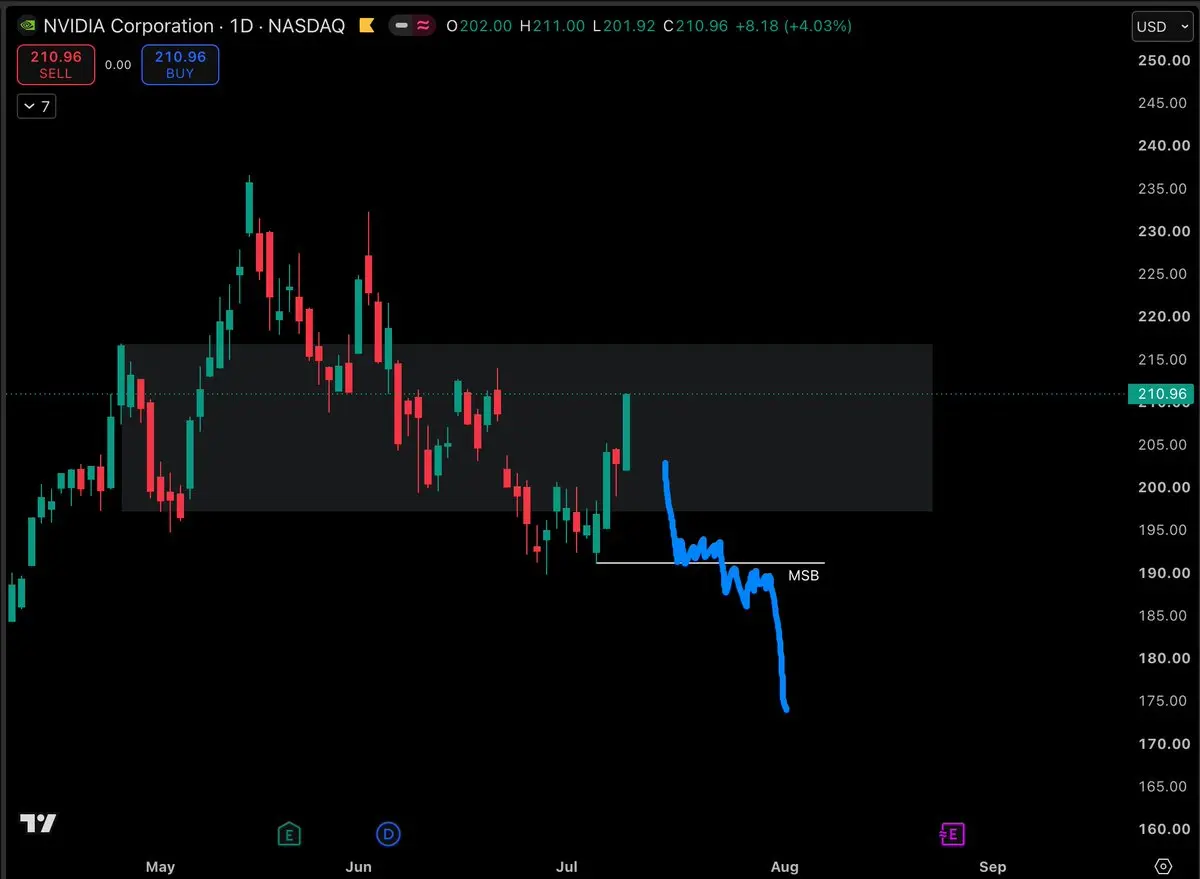Click the Jun label on time axis

[x=358, y=866]
